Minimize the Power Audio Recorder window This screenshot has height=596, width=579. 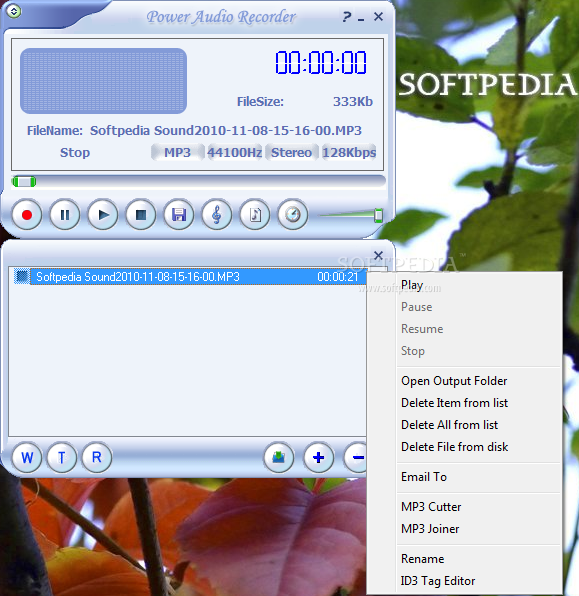click(361, 19)
